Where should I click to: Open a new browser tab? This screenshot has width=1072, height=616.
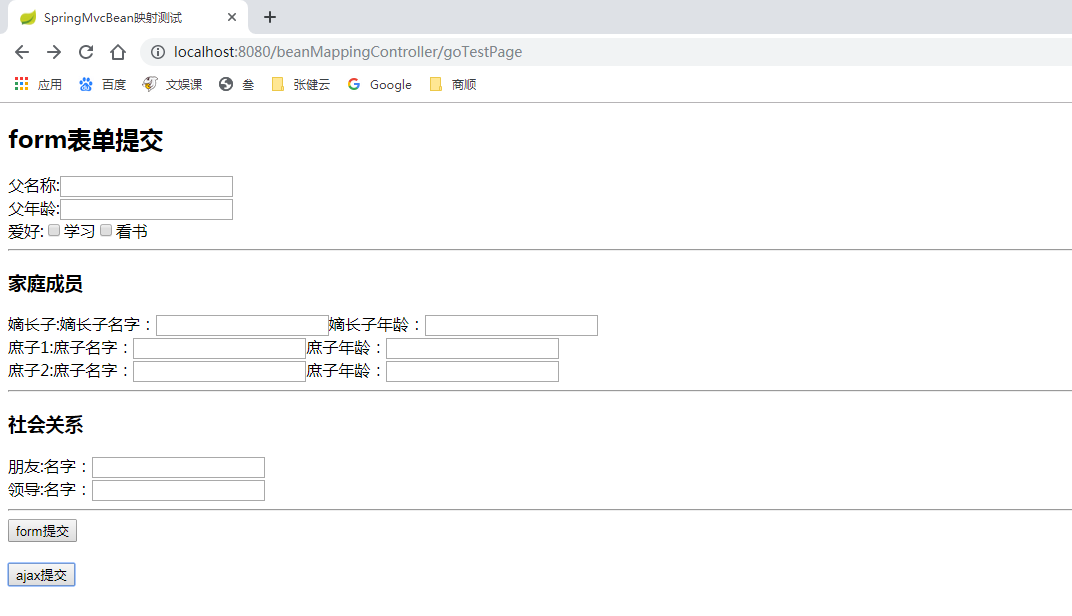point(269,17)
